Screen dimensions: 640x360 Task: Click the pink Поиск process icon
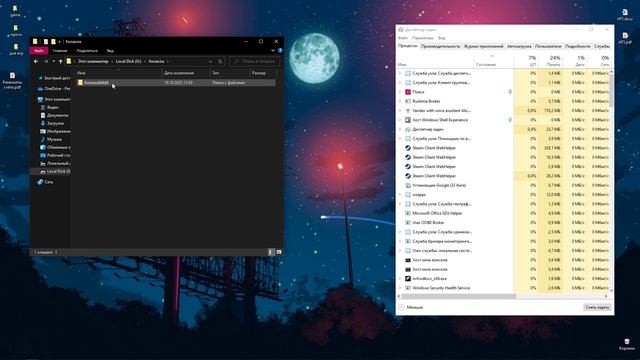click(408, 92)
